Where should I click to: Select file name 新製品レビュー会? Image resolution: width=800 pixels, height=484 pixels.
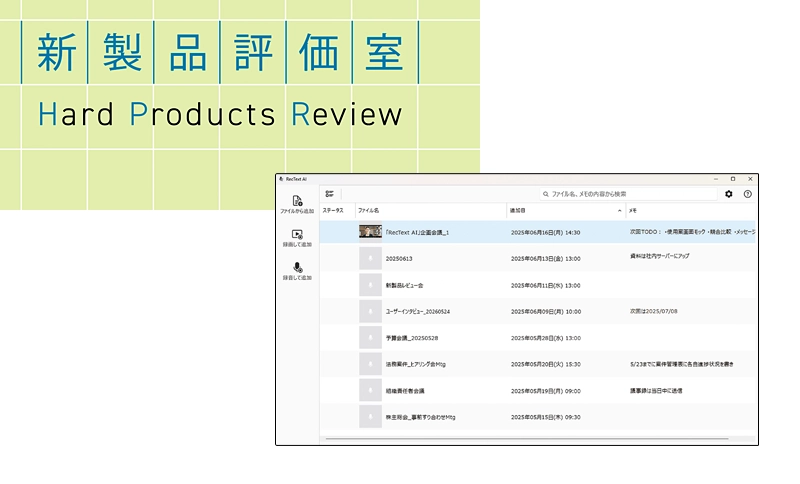point(405,286)
